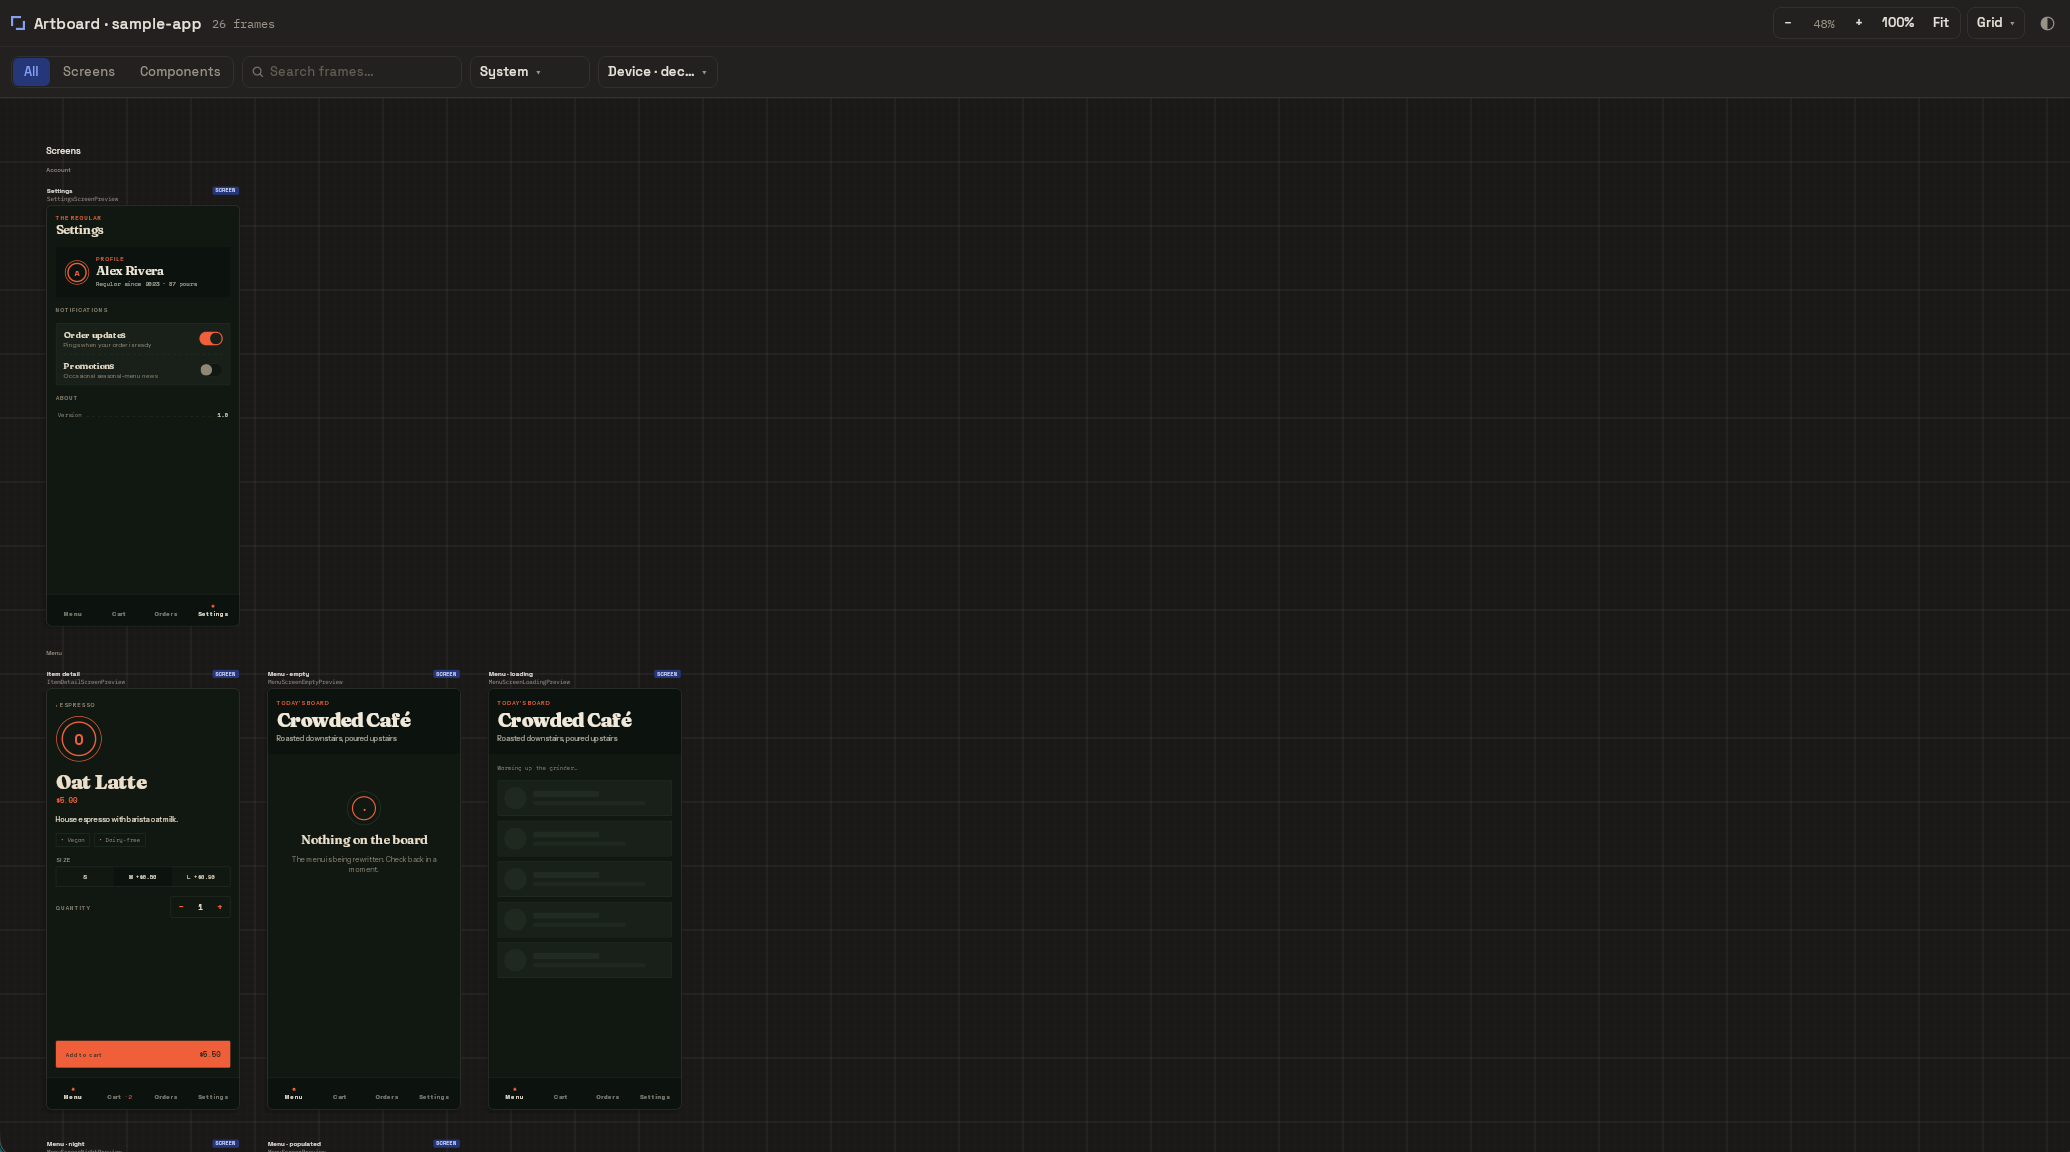
Task: Zoom out with the minus button
Action: [x=1788, y=23]
